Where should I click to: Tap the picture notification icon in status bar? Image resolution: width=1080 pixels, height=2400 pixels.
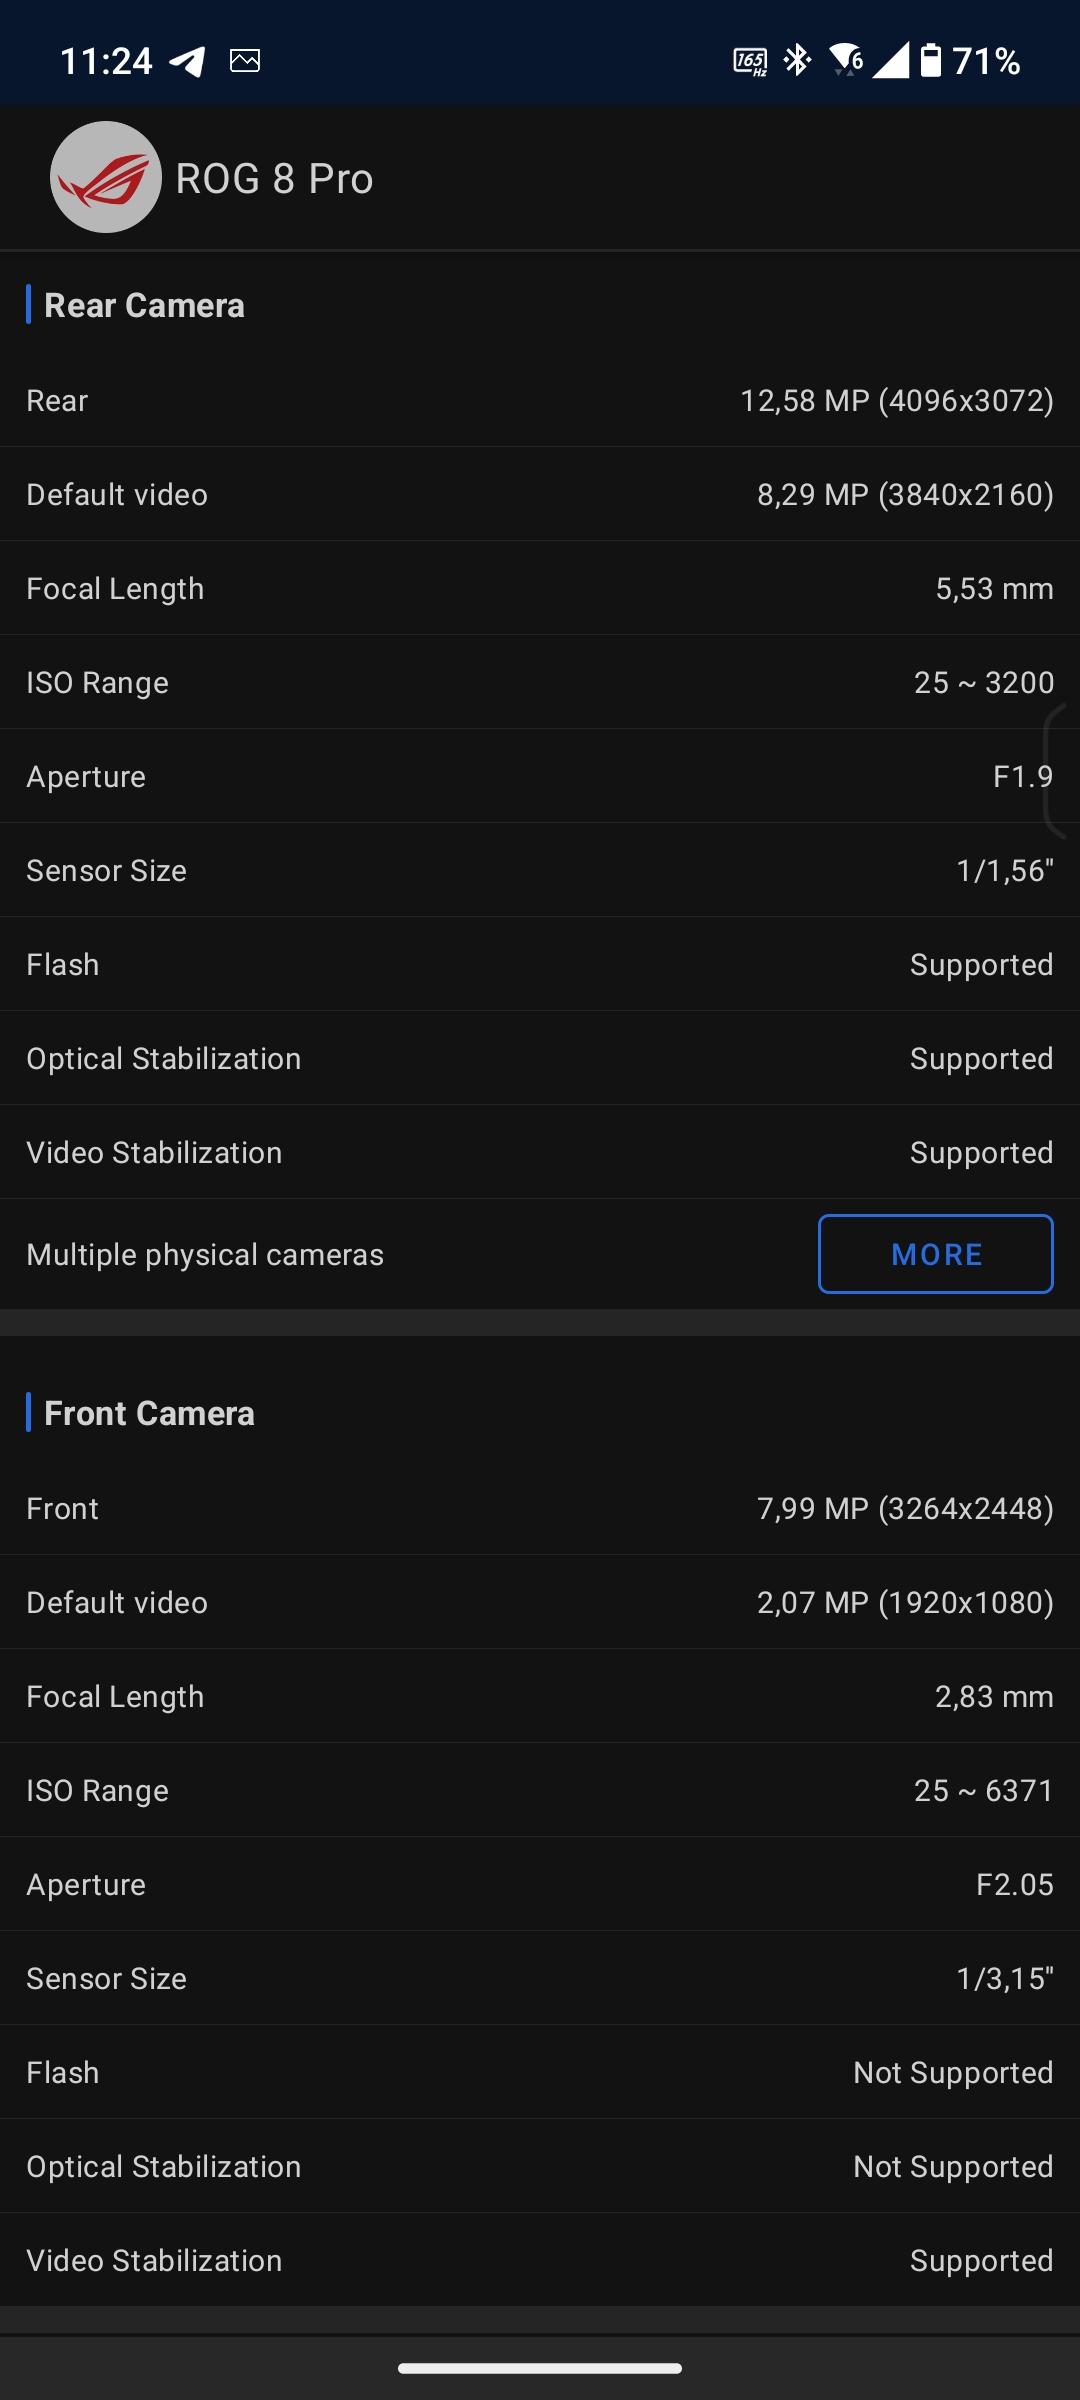pos(245,61)
